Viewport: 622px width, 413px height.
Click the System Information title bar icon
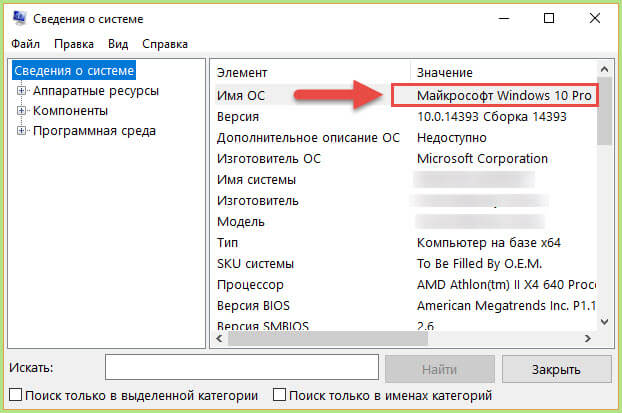tap(20, 20)
